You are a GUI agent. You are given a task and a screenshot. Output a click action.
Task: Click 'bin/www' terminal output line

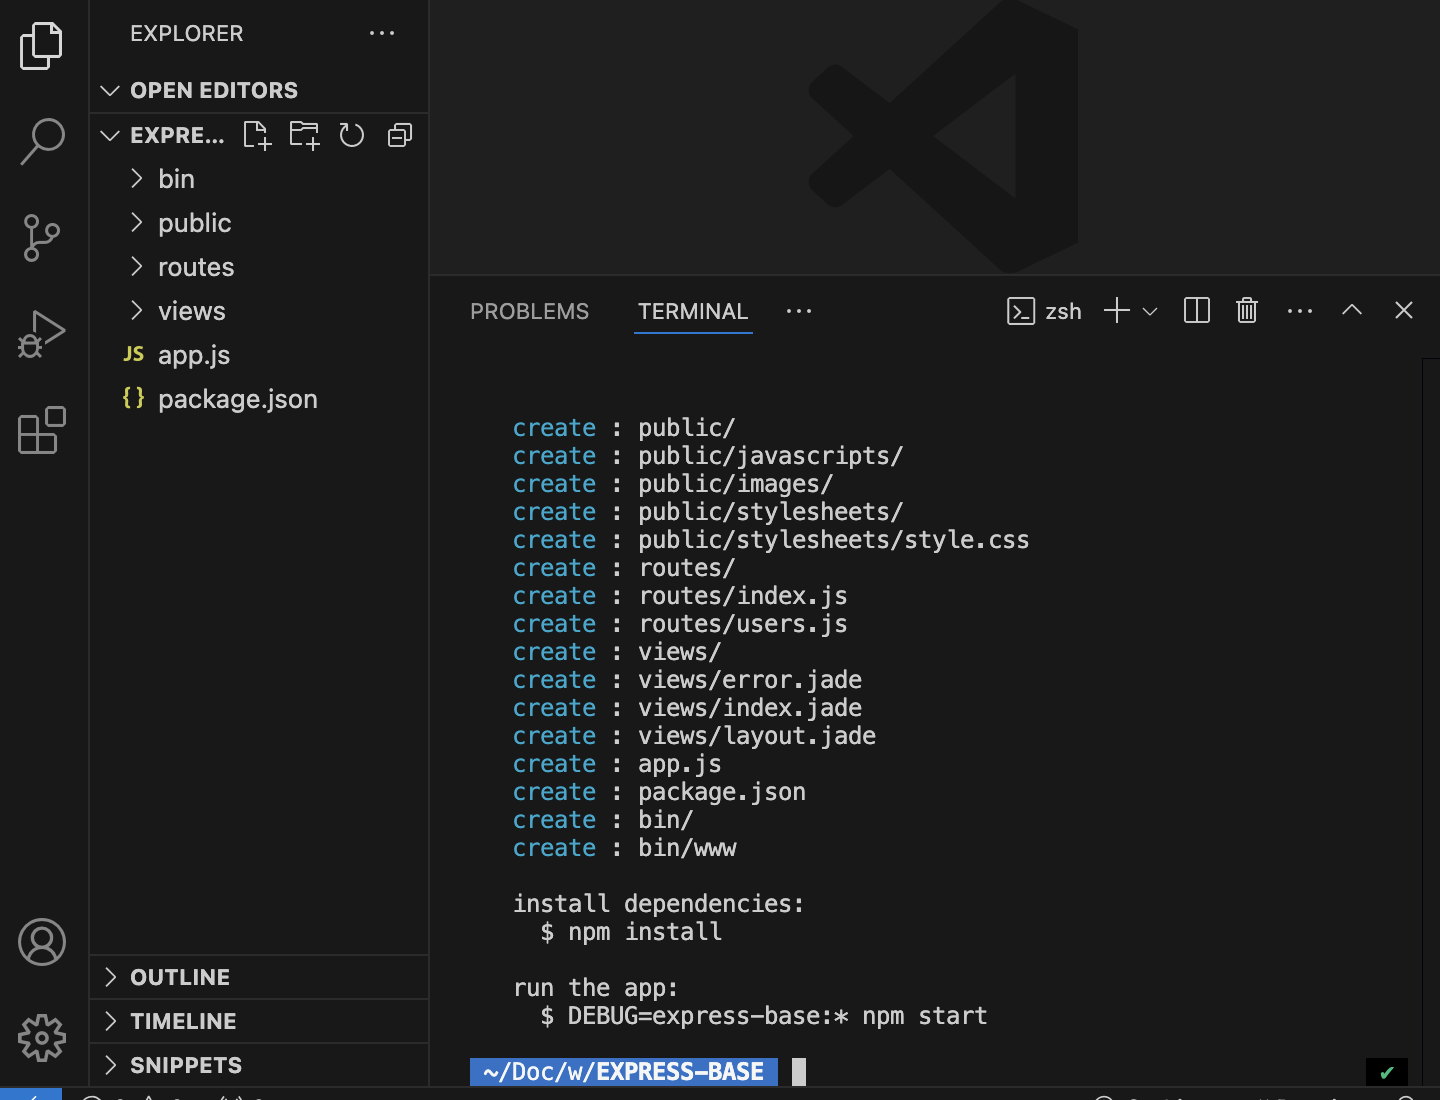(687, 848)
